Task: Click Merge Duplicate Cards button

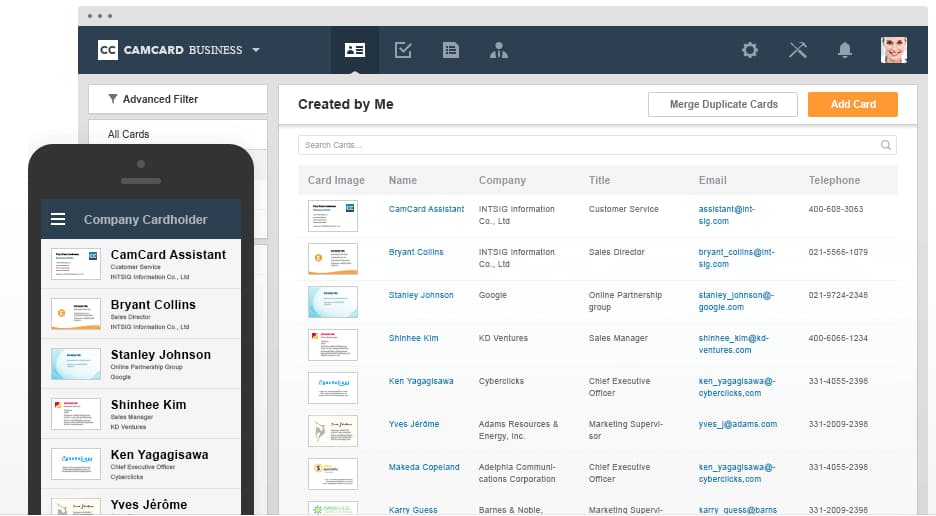Action: [723, 105]
